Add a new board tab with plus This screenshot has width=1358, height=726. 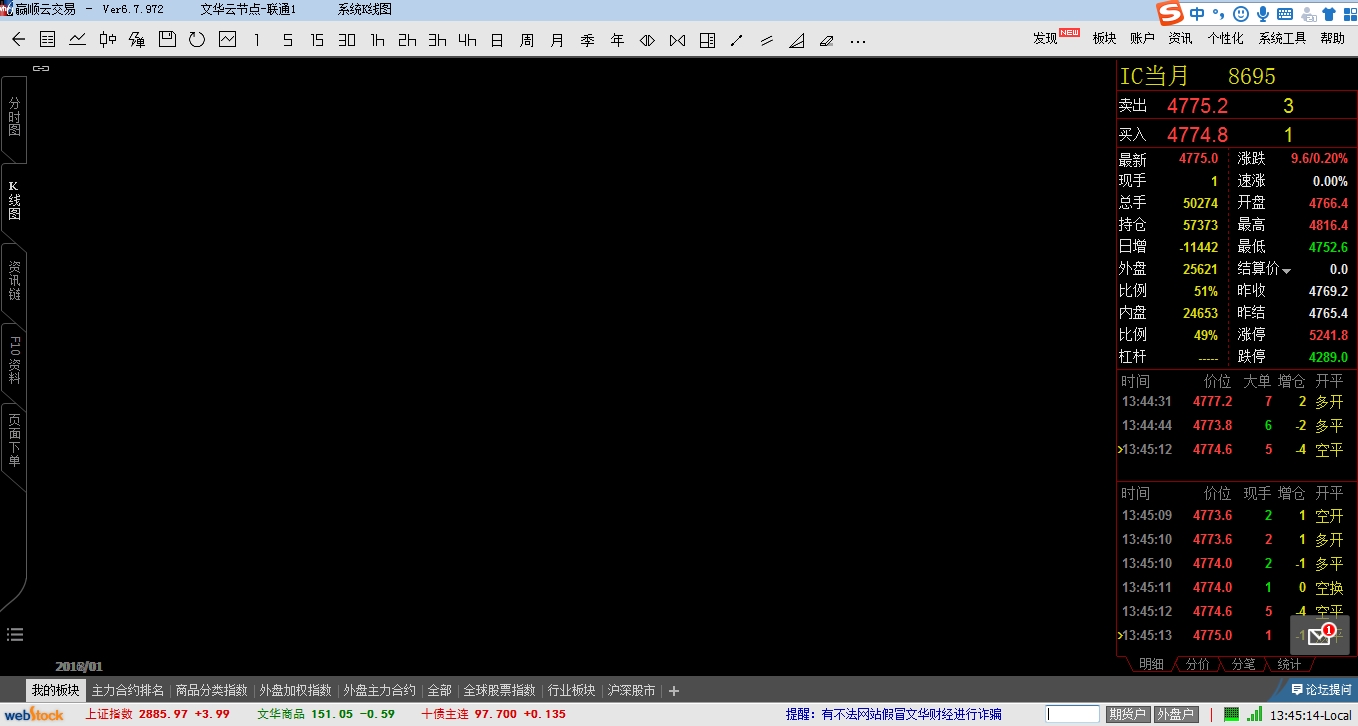[674, 690]
